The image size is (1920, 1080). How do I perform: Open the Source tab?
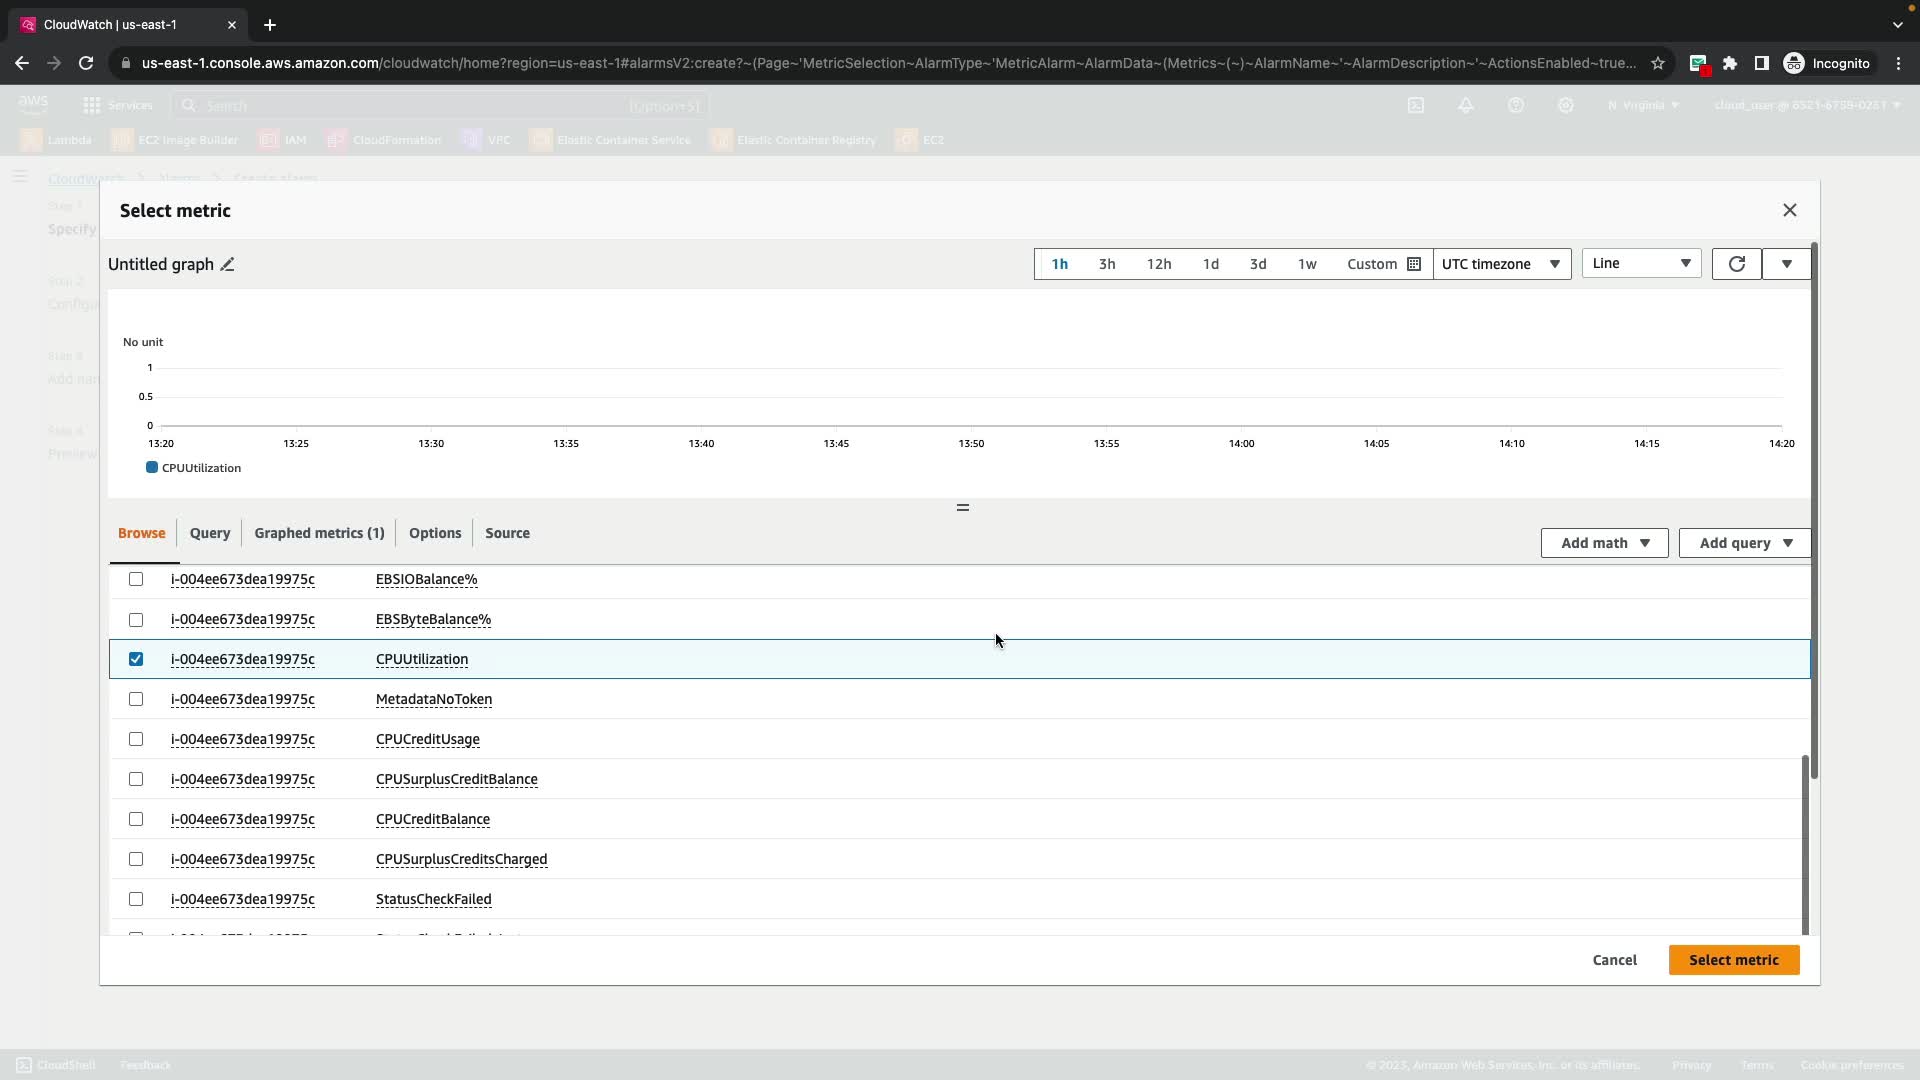click(507, 533)
